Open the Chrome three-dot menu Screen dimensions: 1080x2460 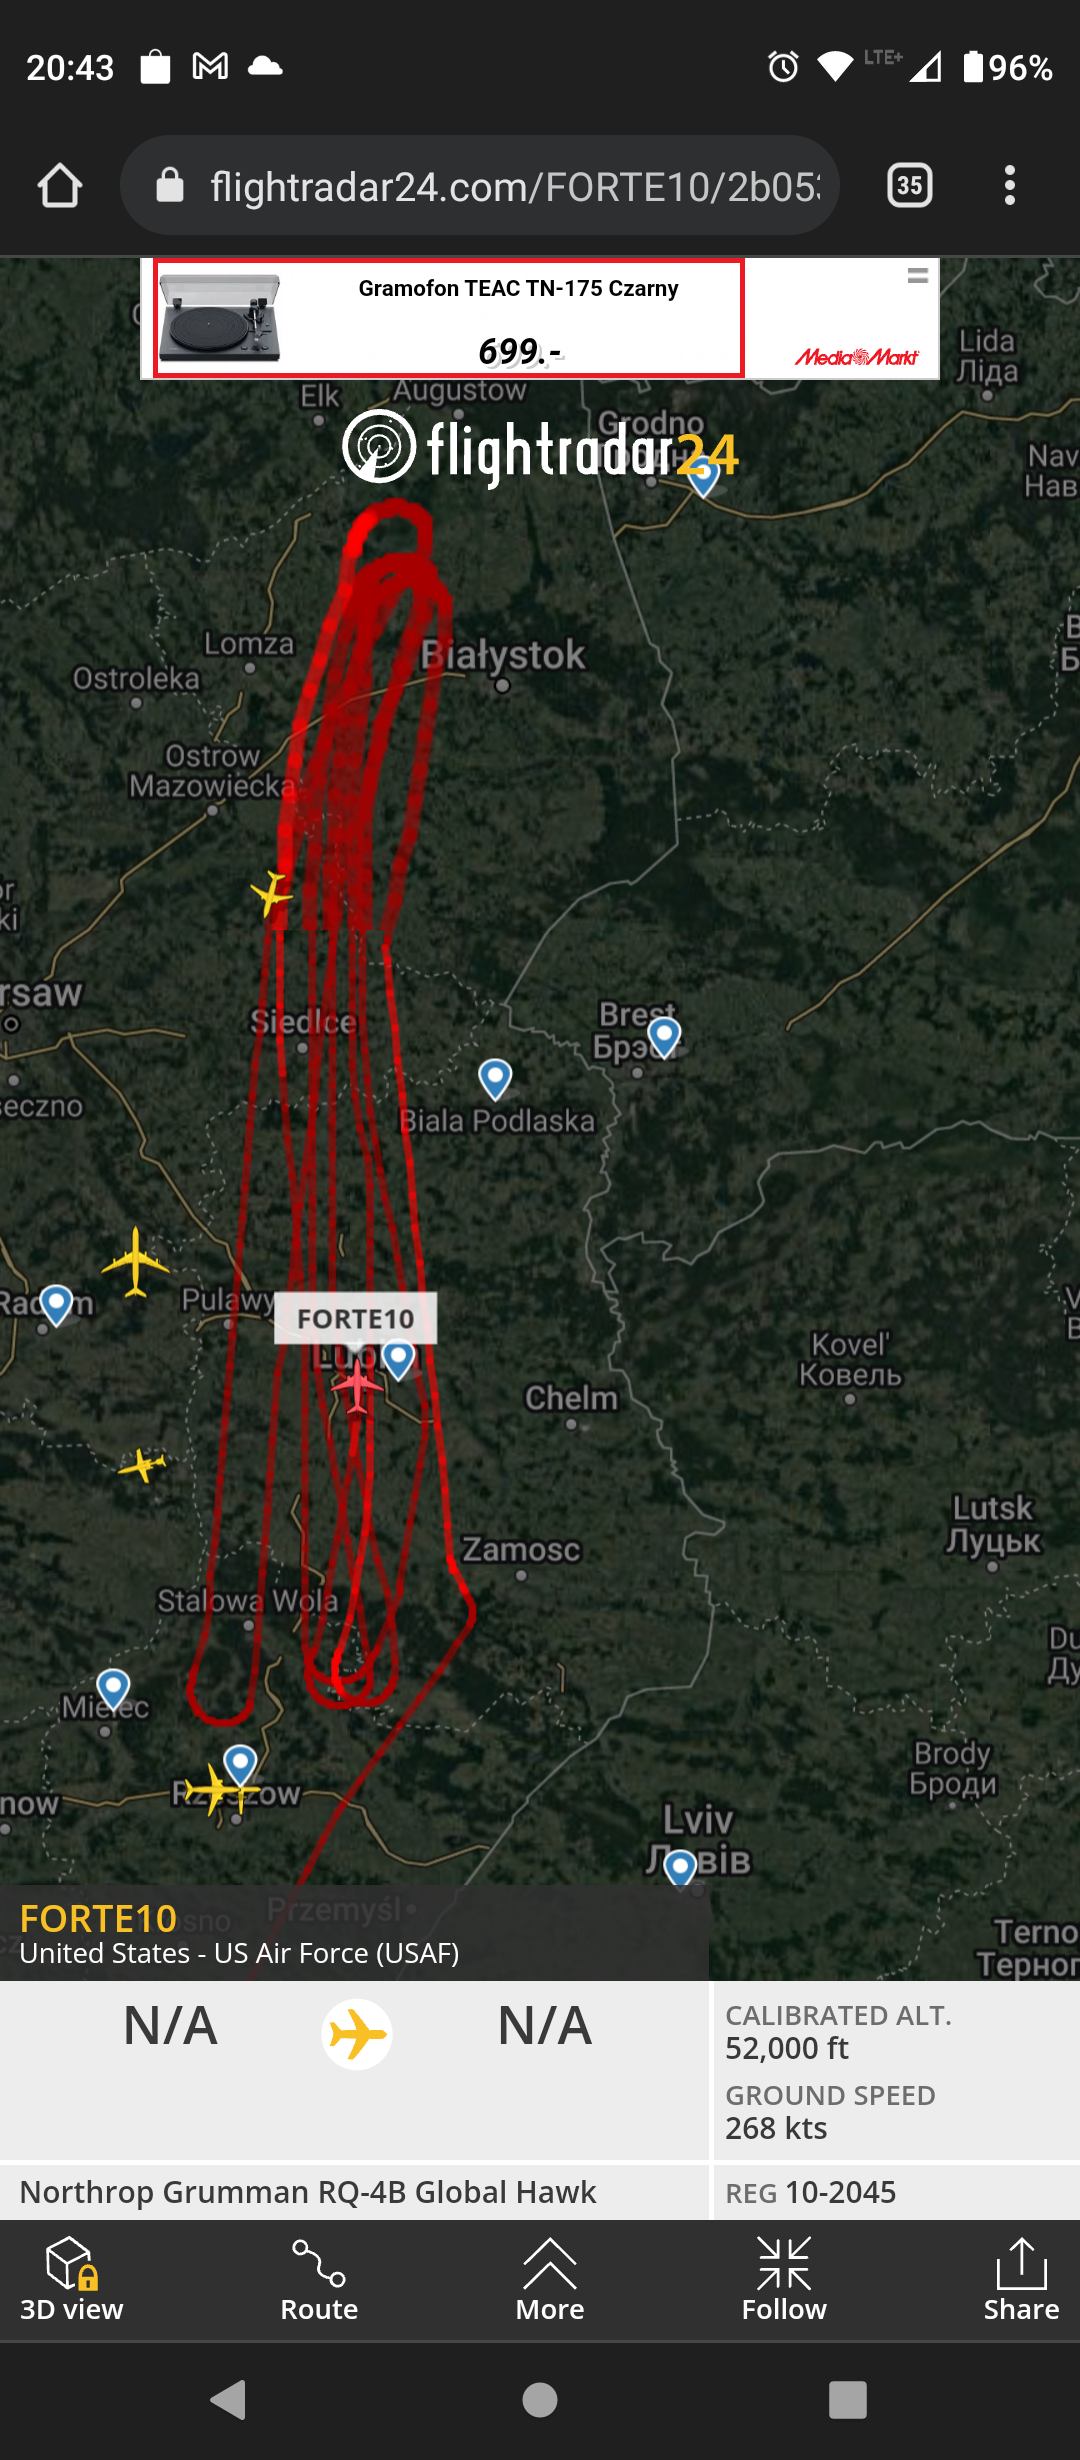pyautogui.click(x=1010, y=186)
